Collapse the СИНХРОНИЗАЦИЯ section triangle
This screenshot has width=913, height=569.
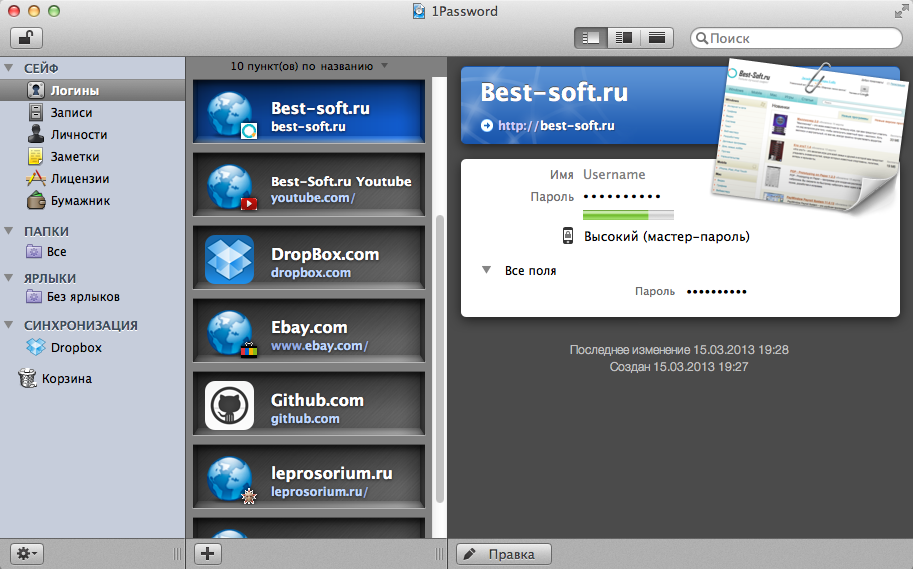pyautogui.click(x=9, y=325)
